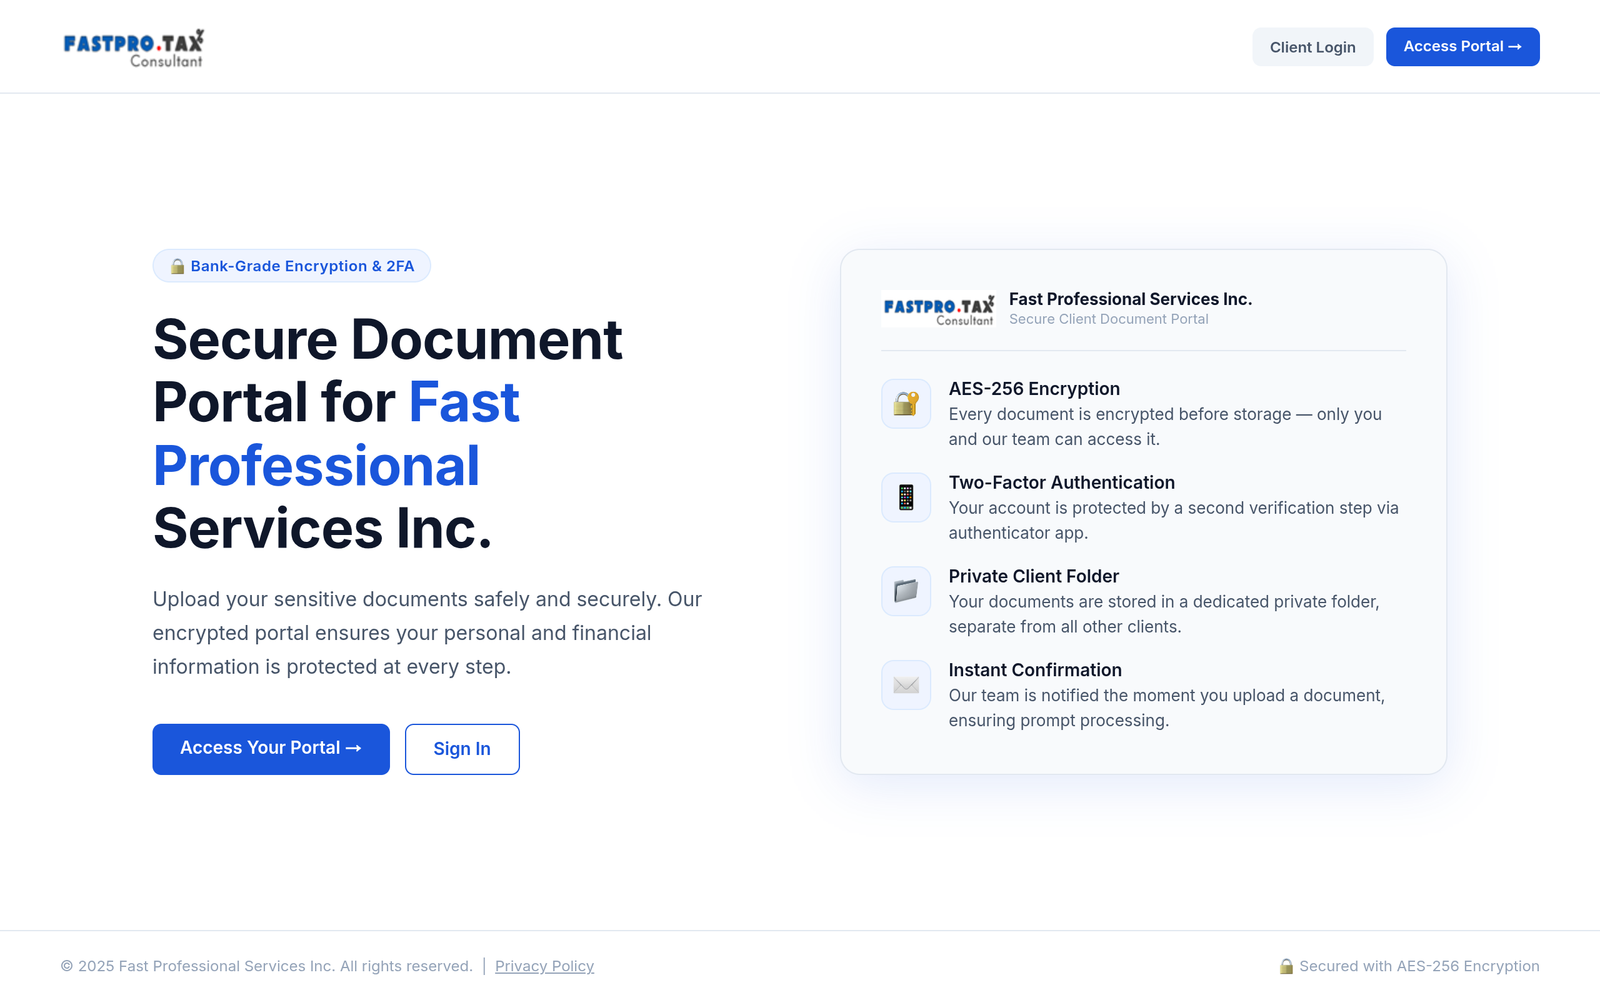Click the 'Our team is notified' description
The height and width of the screenshot is (1000, 1600).
(1166, 708)
